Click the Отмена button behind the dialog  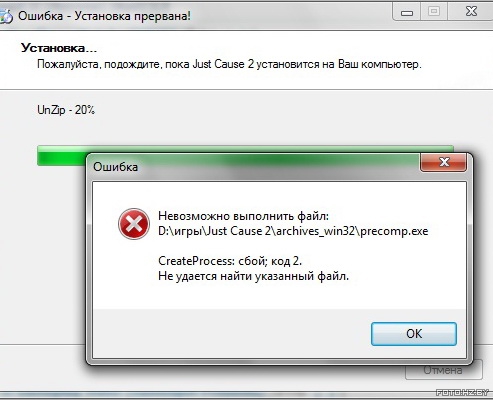(443, 370)
